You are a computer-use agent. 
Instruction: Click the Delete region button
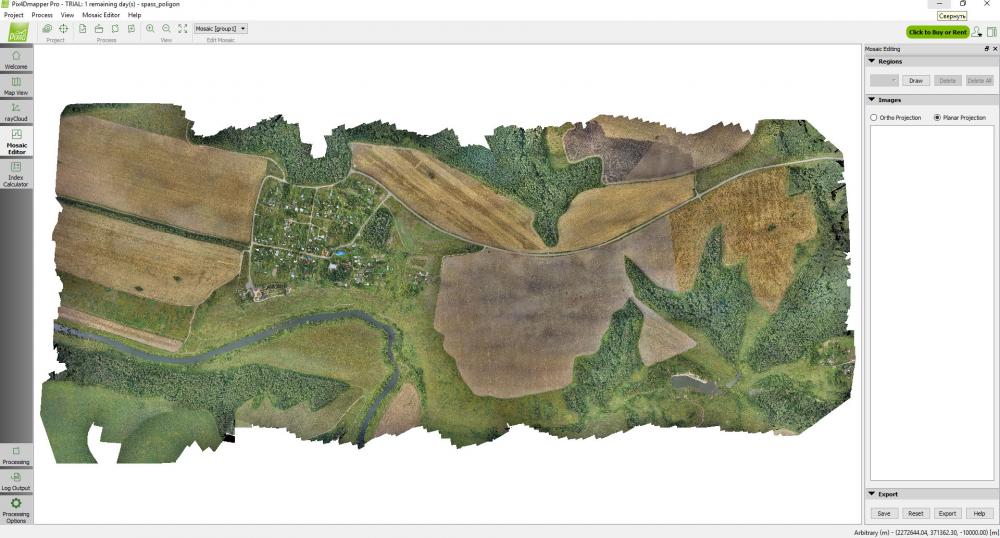point(948,80)
